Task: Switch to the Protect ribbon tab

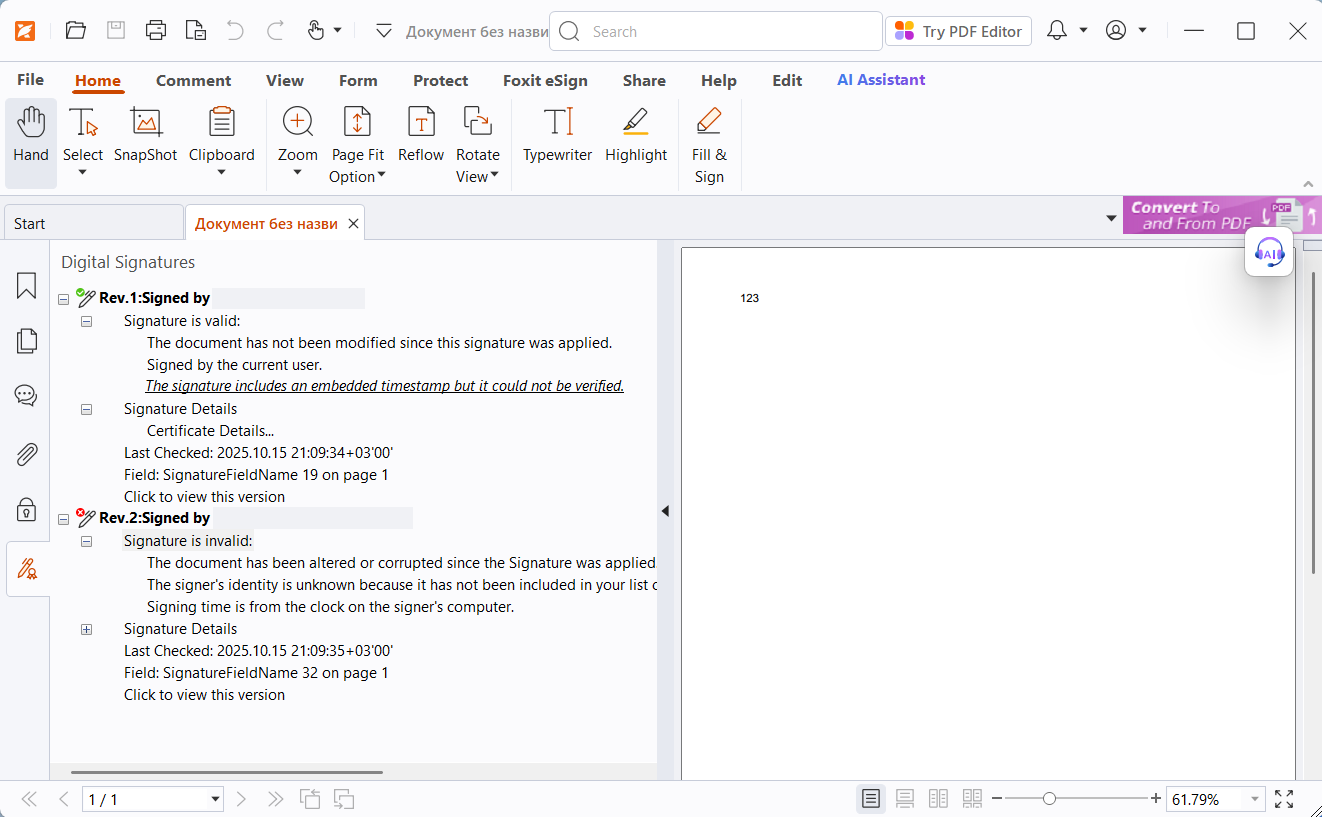Action: [440, 81]
